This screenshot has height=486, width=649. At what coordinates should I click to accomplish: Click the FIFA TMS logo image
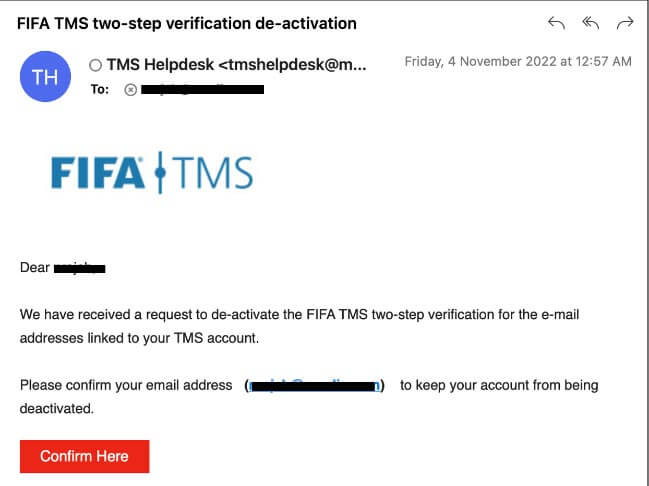click(x=152, y=172)
